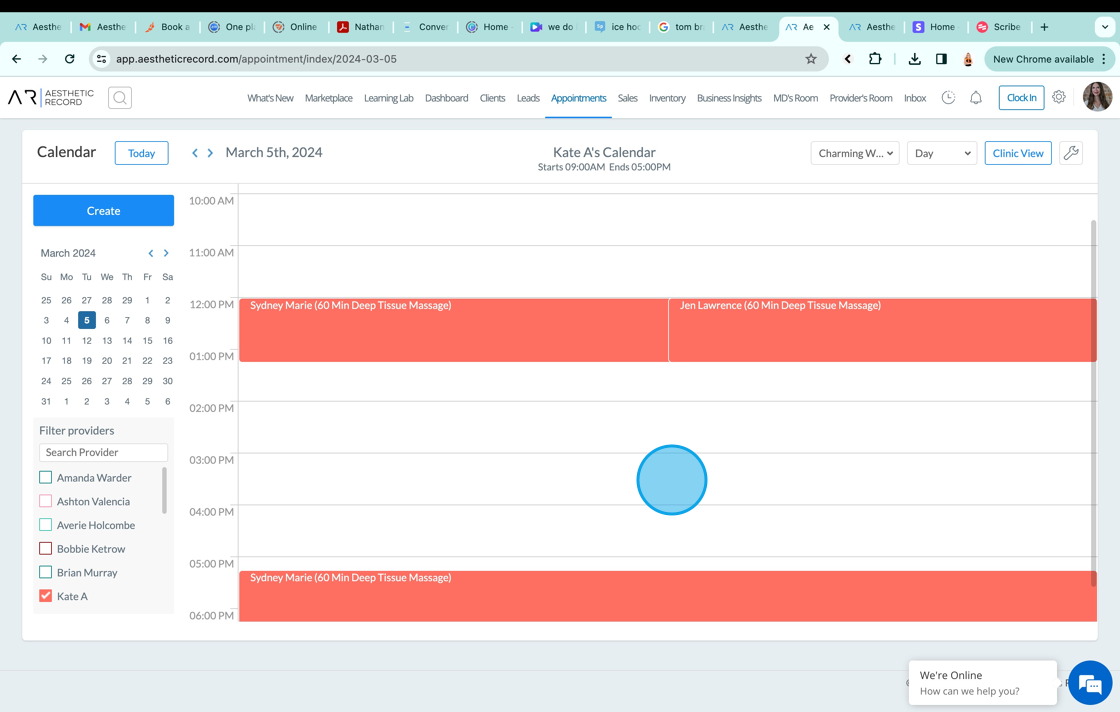Open the Inbox menu item

tap(915, 98)
